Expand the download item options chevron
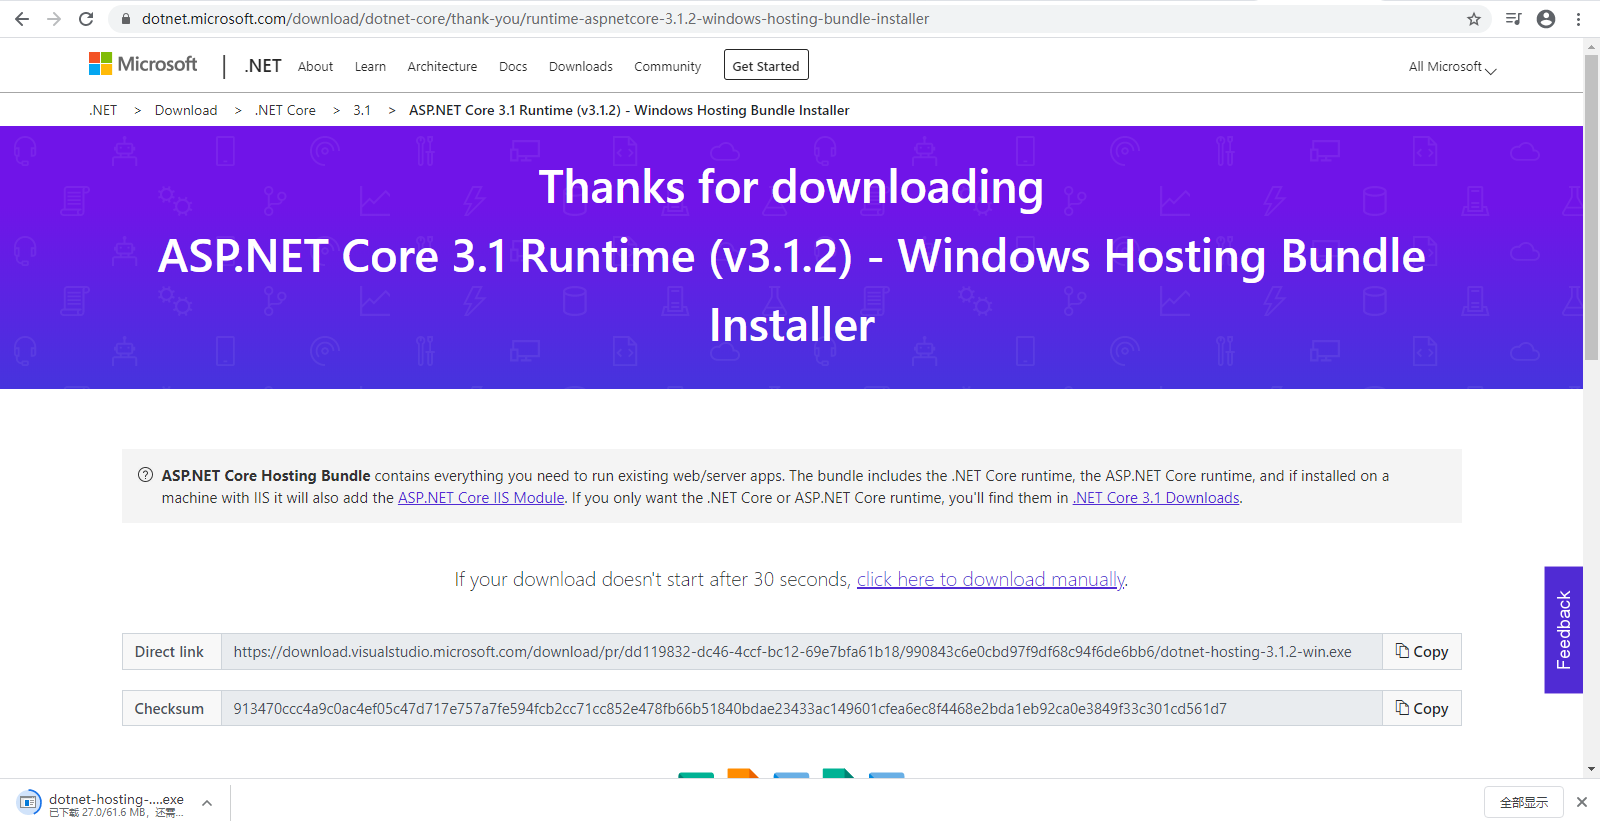The width and height of the screenshot is (1600, 827). [x=207, y=803]
